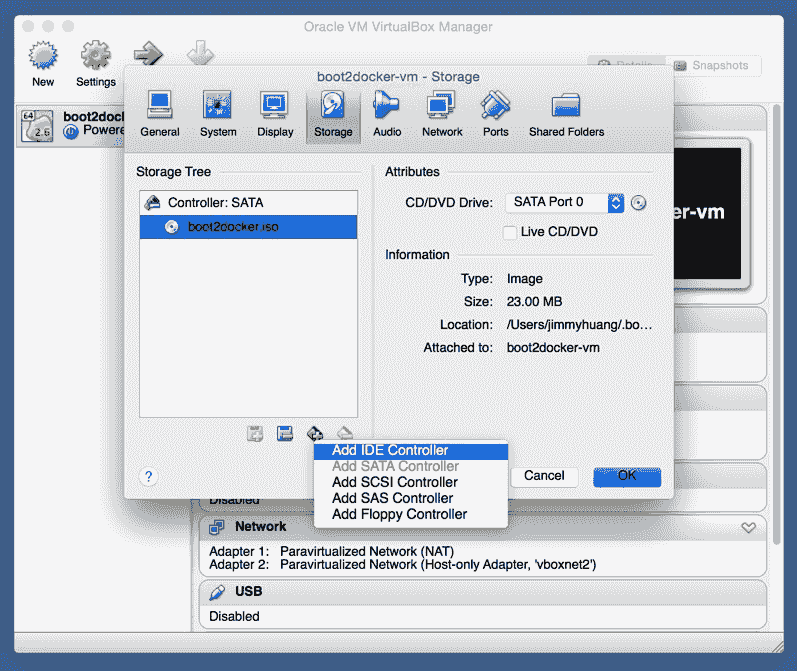This screenshot has height=671, width=797.
Task: Select Controller: SATA in storage tree
Action: click(249, 203)
